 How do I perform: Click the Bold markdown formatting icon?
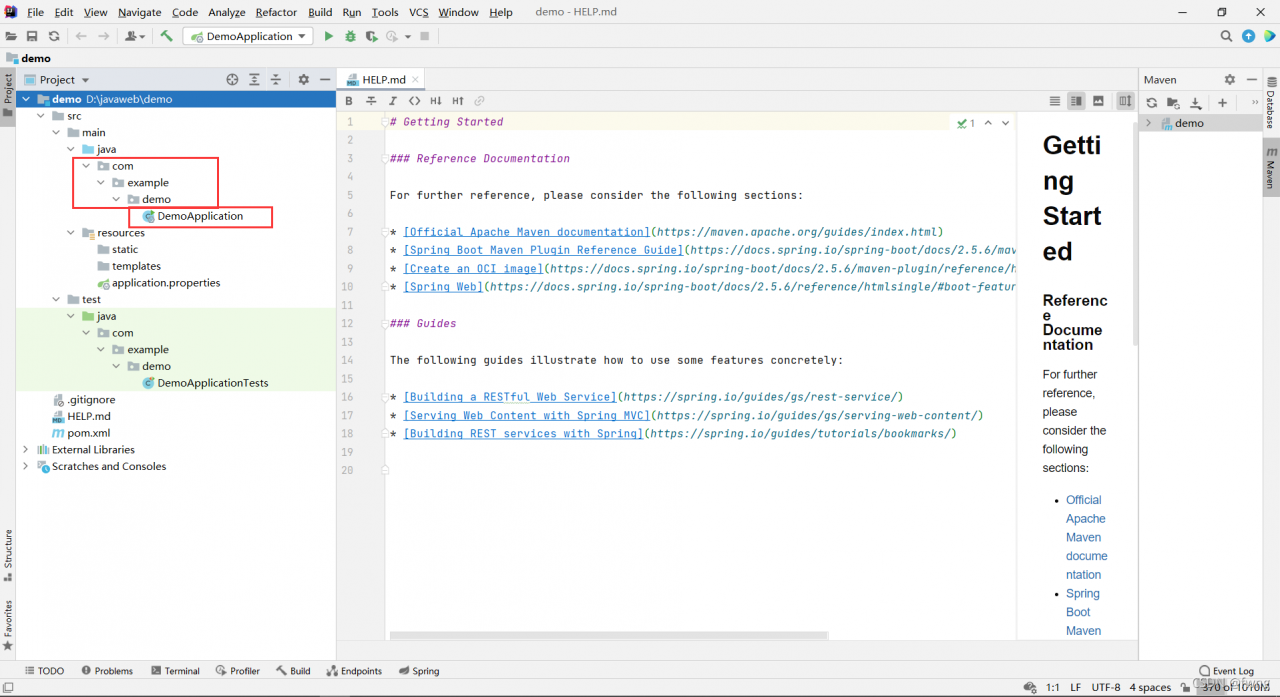pyautogui.click(x=349, y=101)
